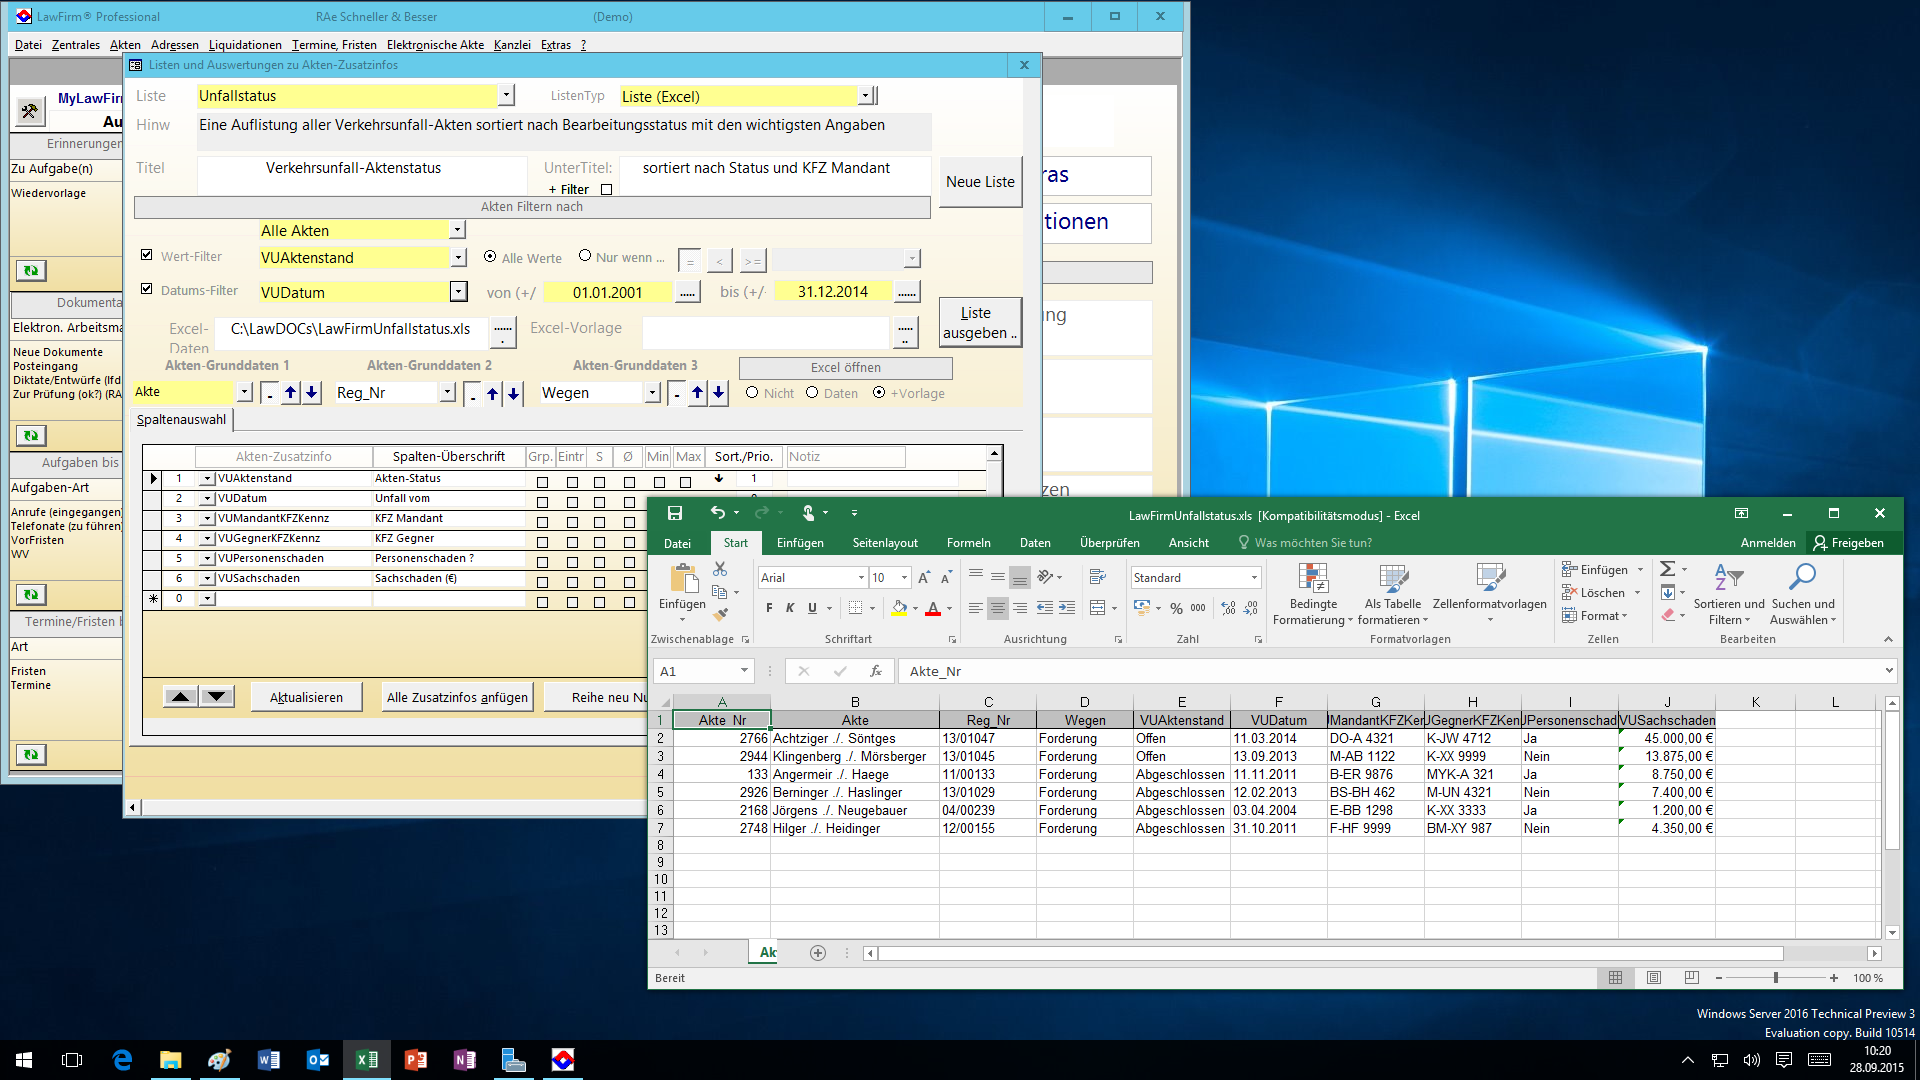The width and height of the screenshot is (1920, 1080).
Task: Select the Nur wenn radio button
Action: click(585, 256)
